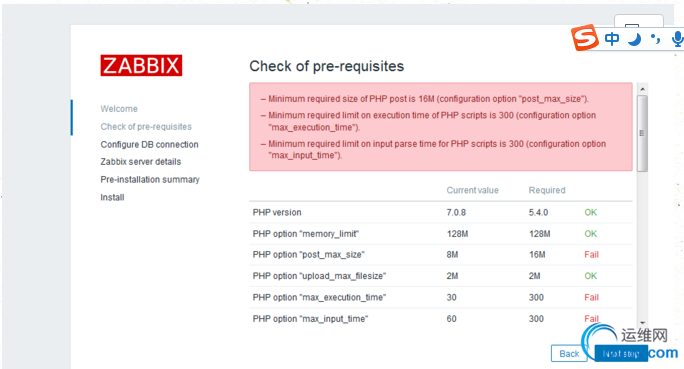
Task: Open Zabbix server details step
Action: tap(140, 162)
